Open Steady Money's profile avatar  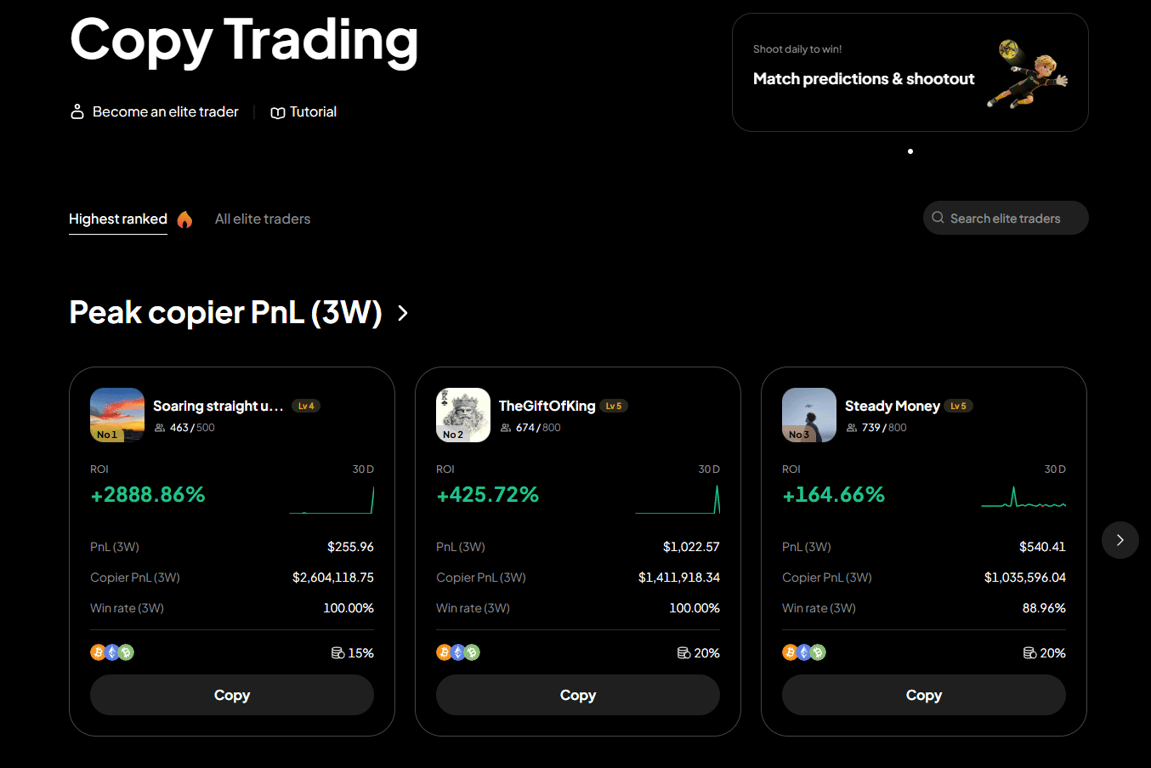pos(808,414)
